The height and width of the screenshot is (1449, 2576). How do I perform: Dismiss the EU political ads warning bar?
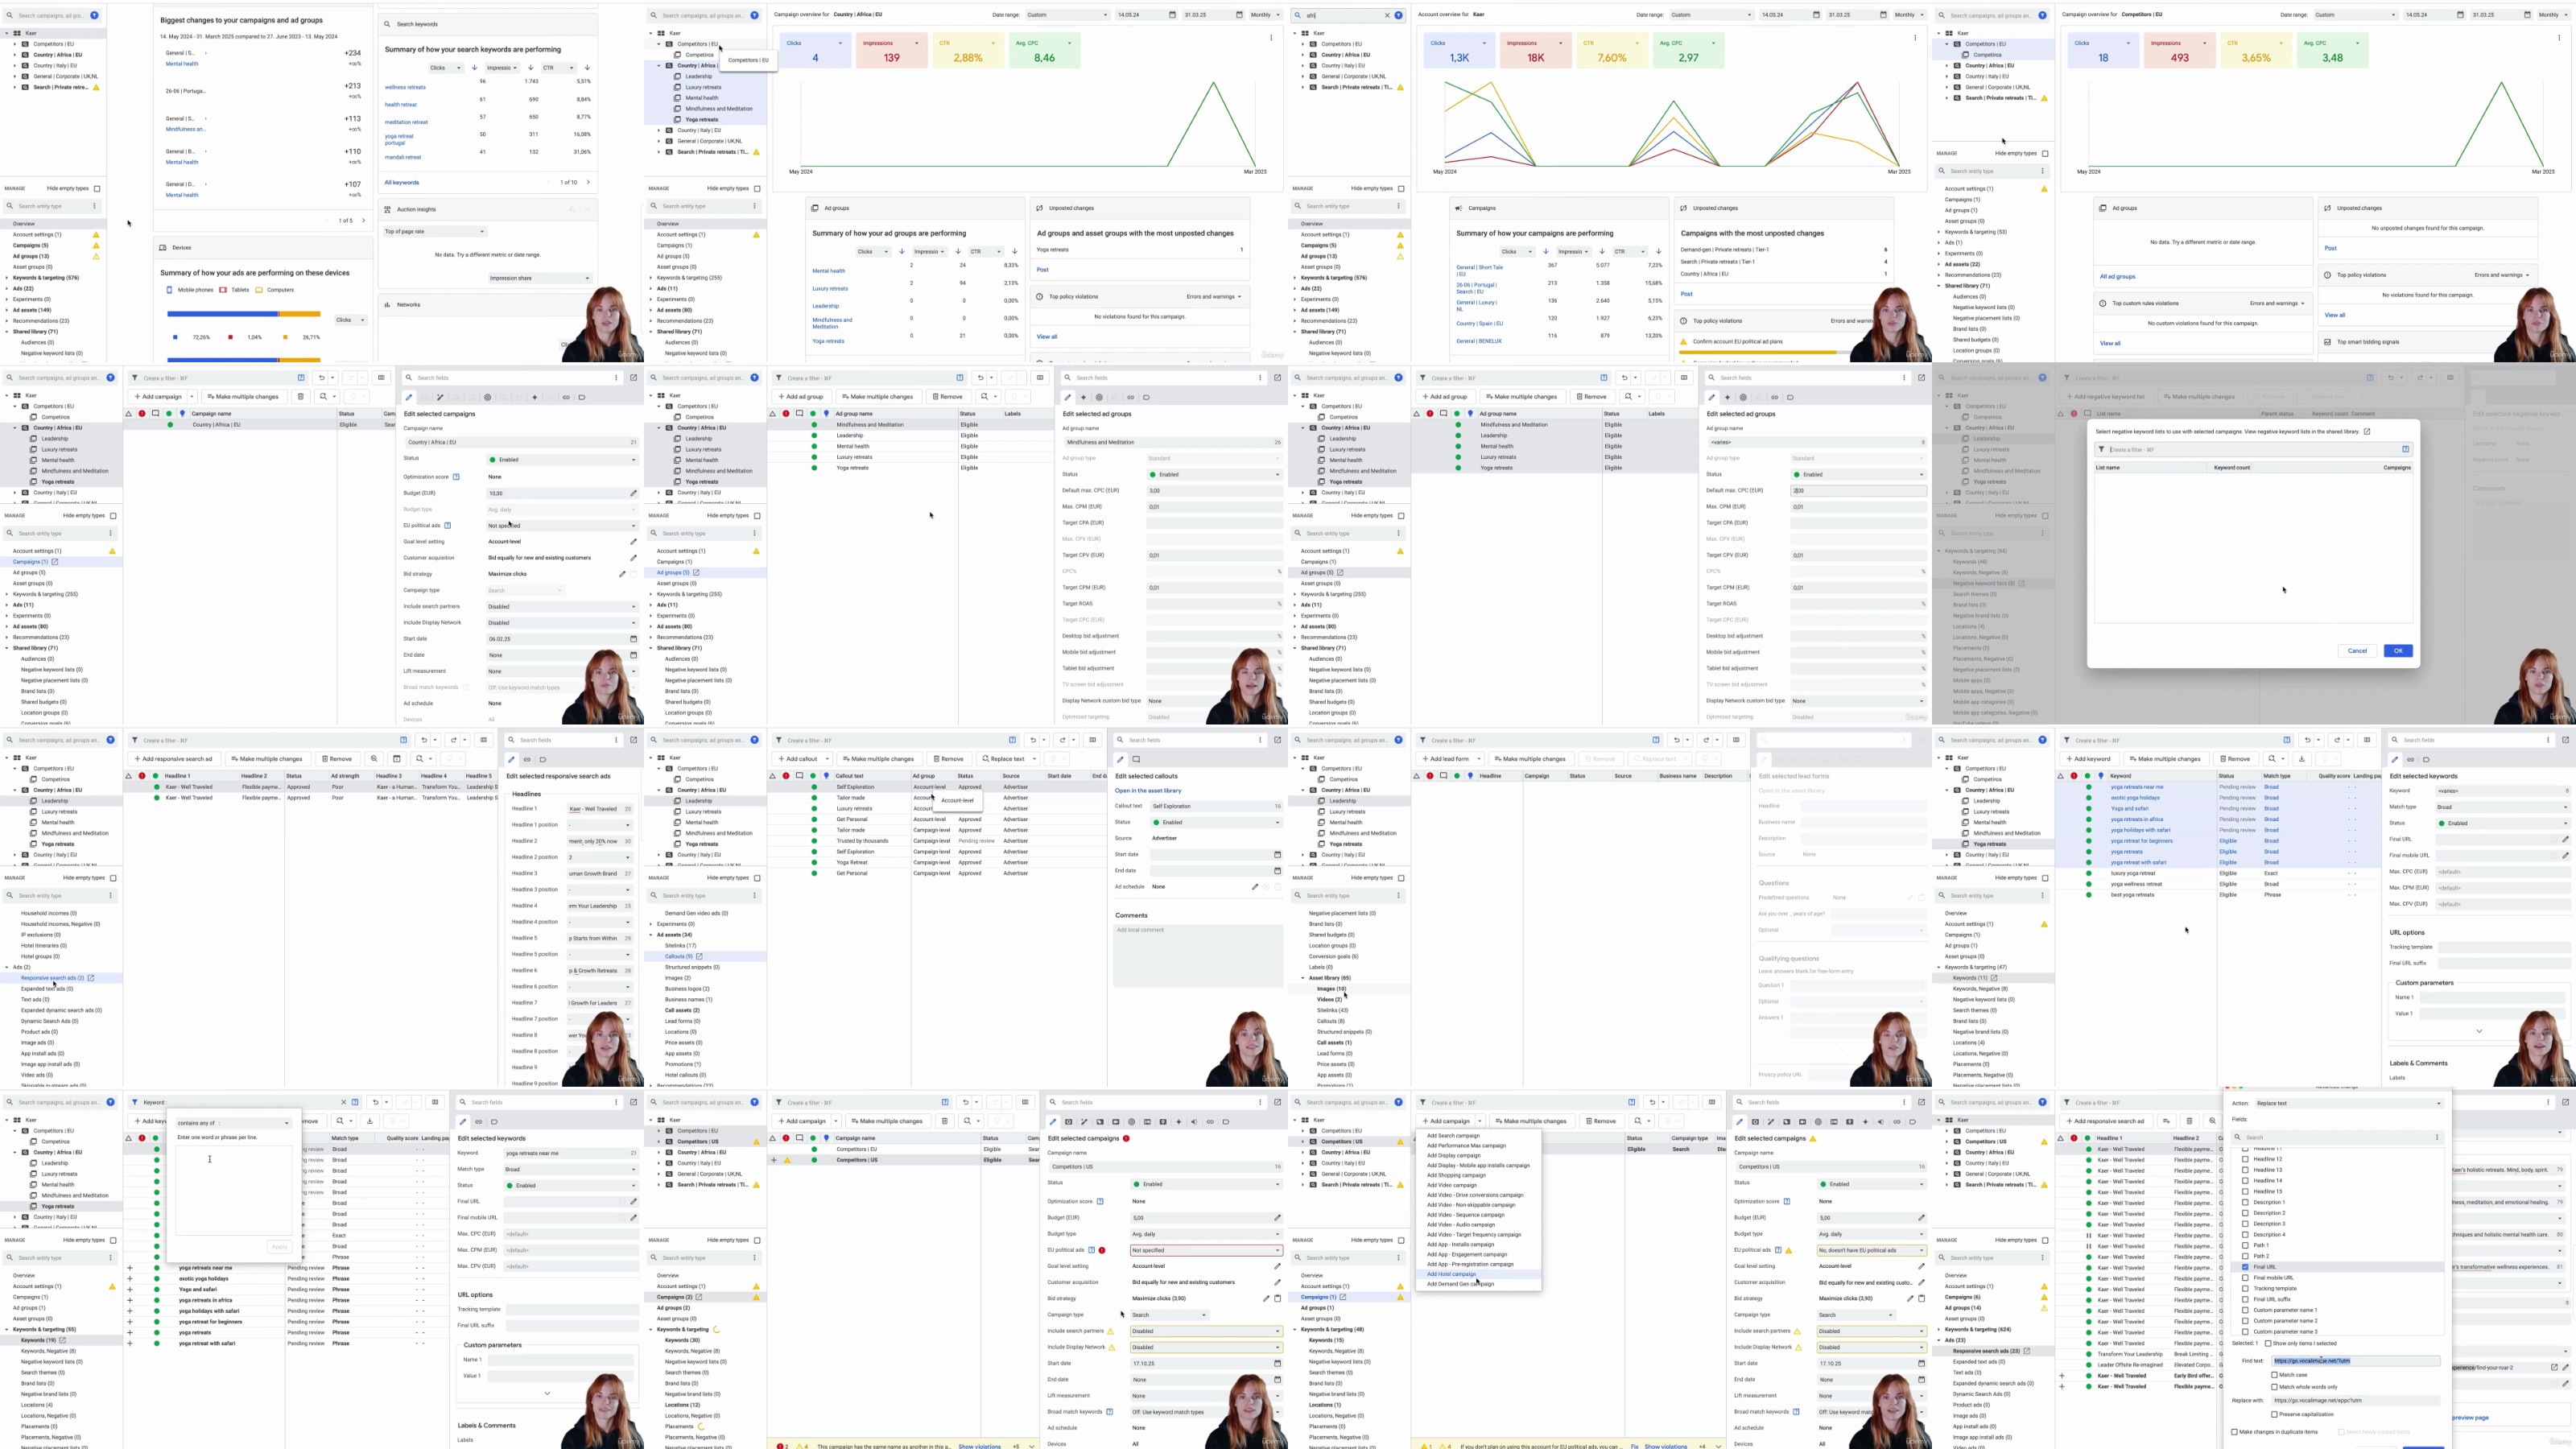click(x=1718, y=1446)
